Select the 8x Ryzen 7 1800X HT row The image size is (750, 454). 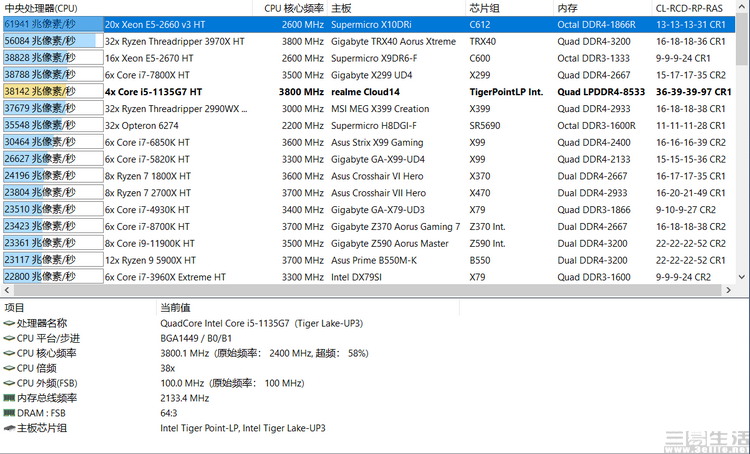click(369, 176)
